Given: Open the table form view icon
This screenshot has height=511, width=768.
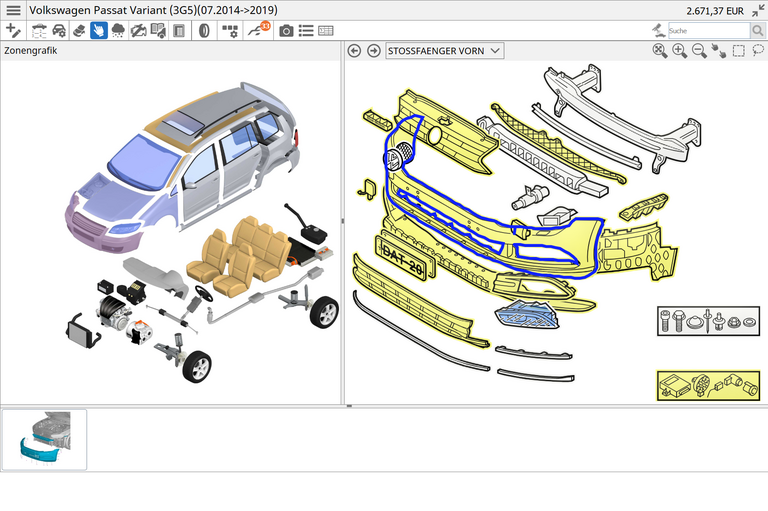Looking at the screenshot, I should click(326, 31).
